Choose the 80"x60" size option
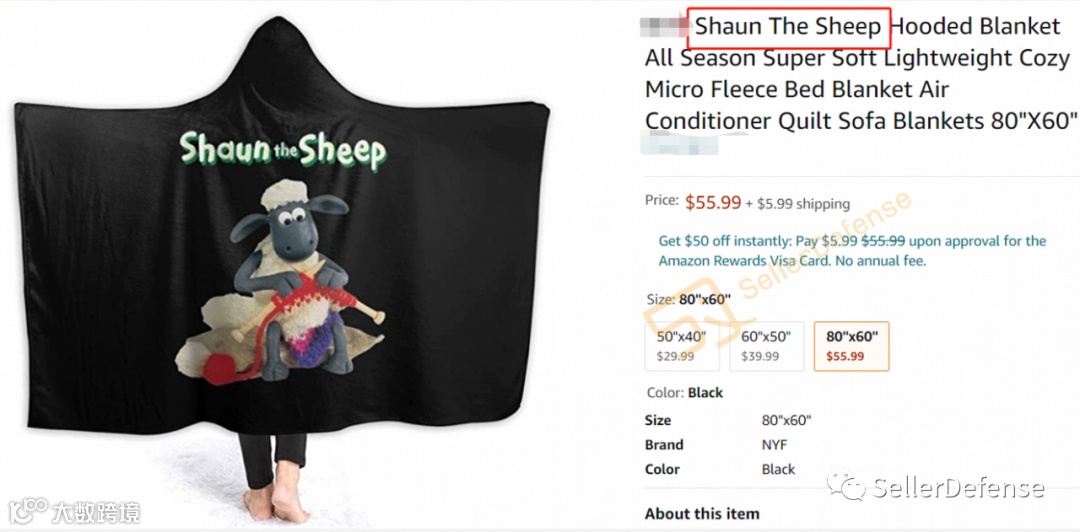 tap(851, 346)
